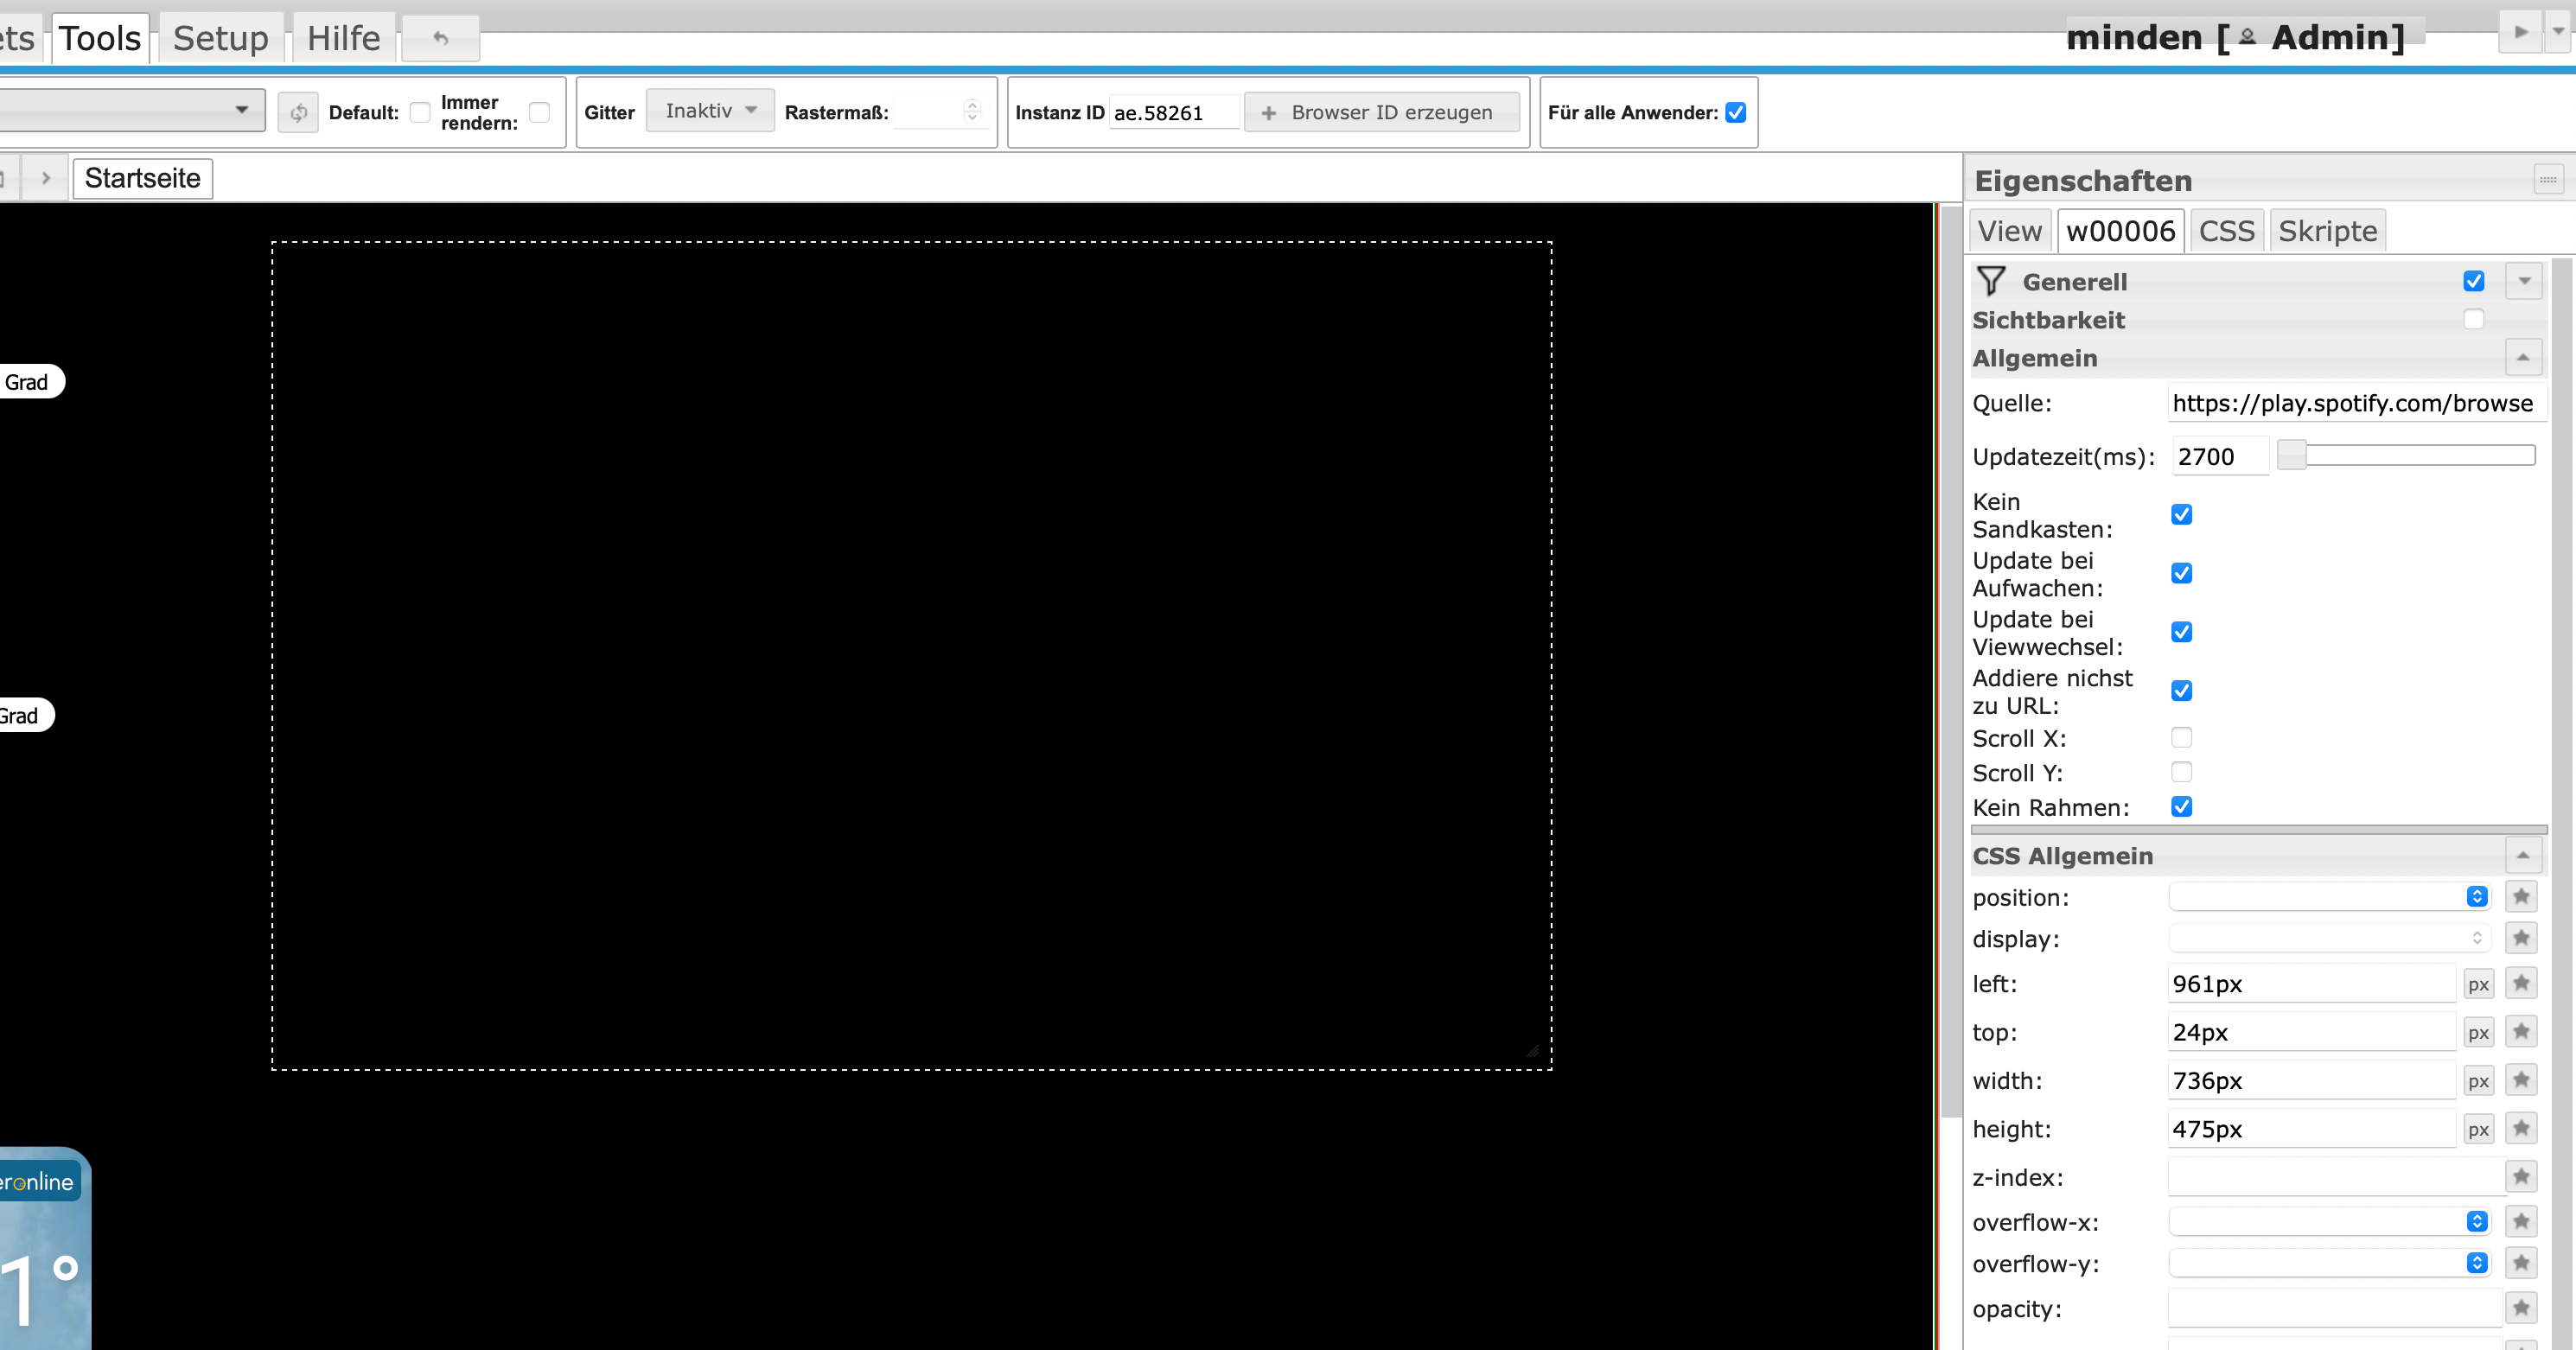Click the Browser ID erzeugen button
2576x1350 pixels.
tap(1381, 113)
